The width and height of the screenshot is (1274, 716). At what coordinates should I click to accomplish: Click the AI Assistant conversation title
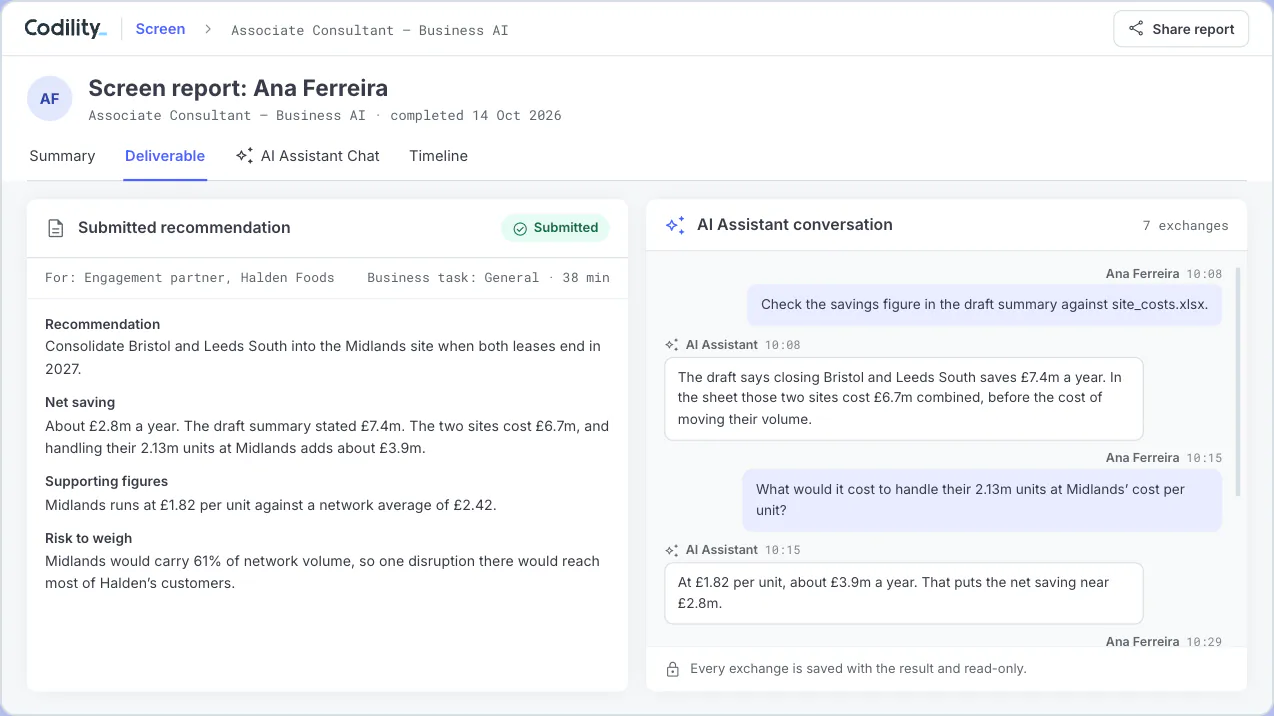click(x=795, y=225)
